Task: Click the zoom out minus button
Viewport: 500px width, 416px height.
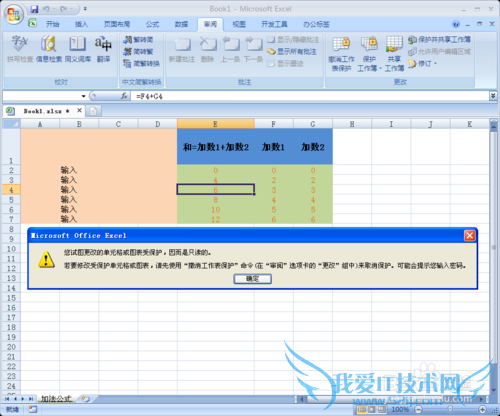Action: (418, 409)
